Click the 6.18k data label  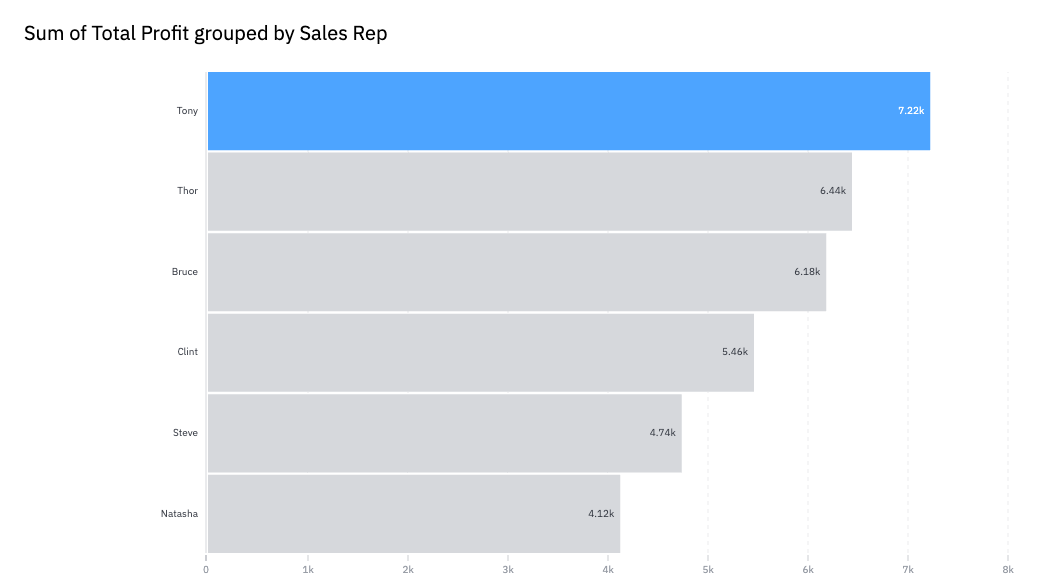[x=807, y=272]
